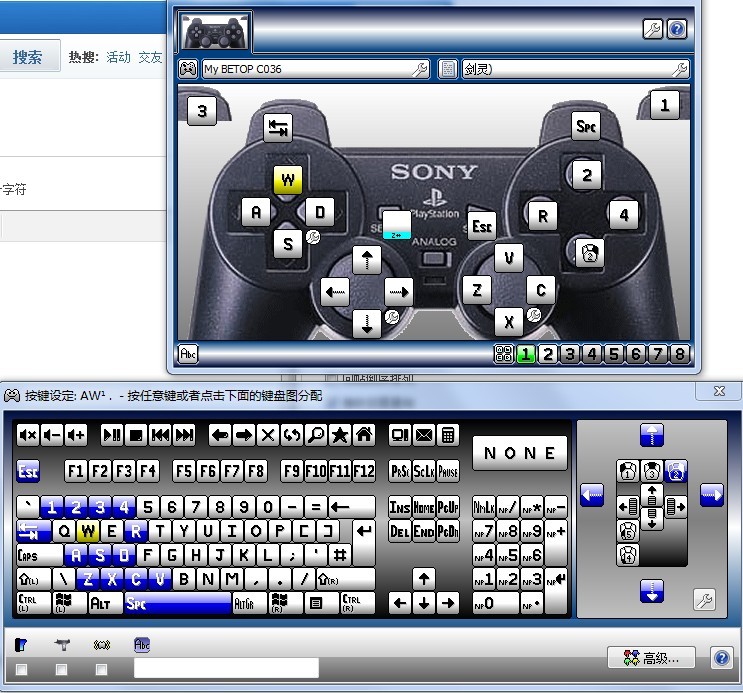Click the 搜索 button in browser window

[27, 57]
